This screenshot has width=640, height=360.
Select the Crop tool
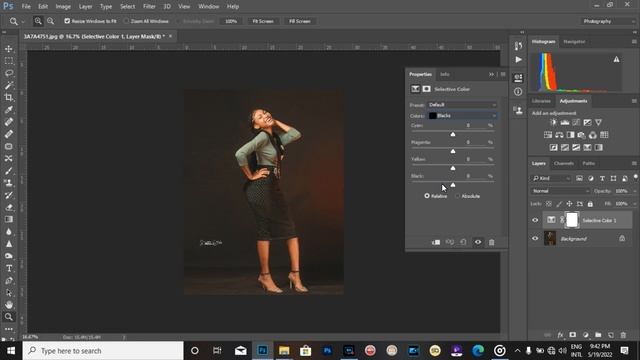click(9, 98)
